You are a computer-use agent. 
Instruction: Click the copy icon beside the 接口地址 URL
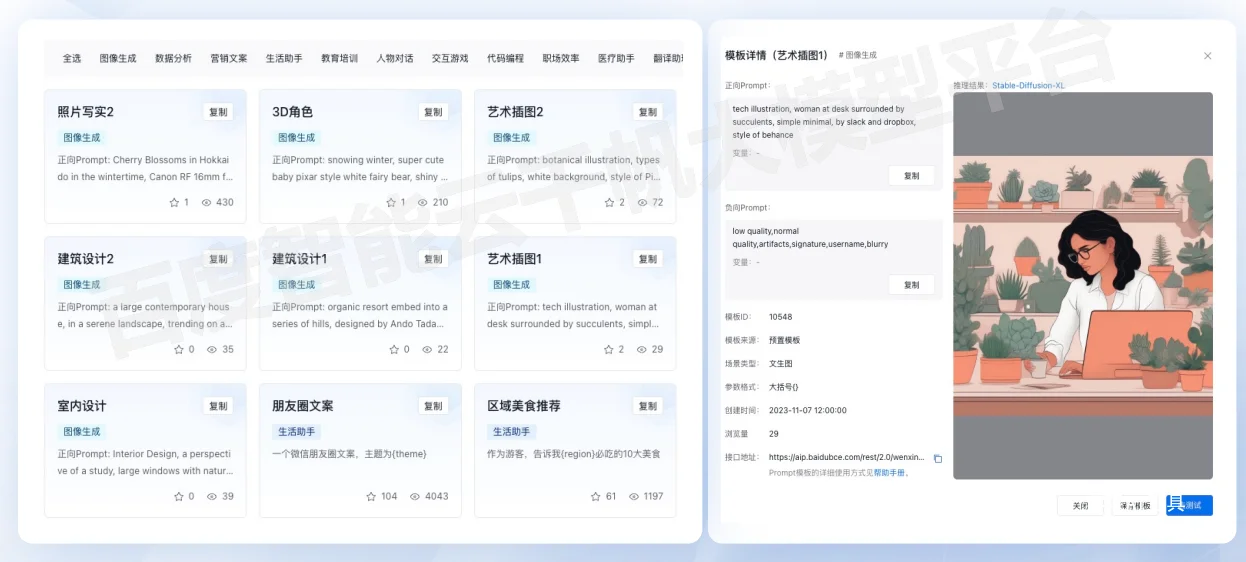938,458
